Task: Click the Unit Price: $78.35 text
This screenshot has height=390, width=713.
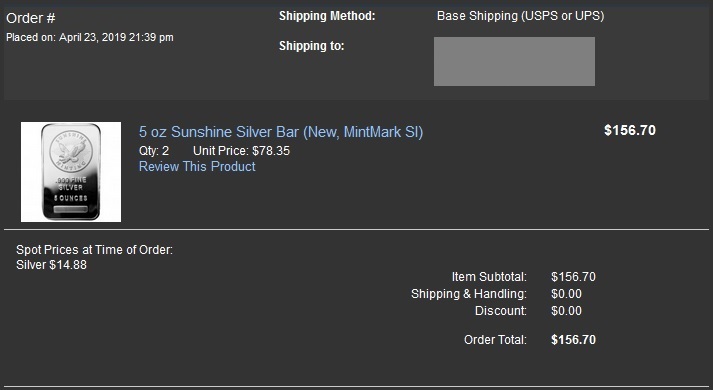Action: [241, 151]
